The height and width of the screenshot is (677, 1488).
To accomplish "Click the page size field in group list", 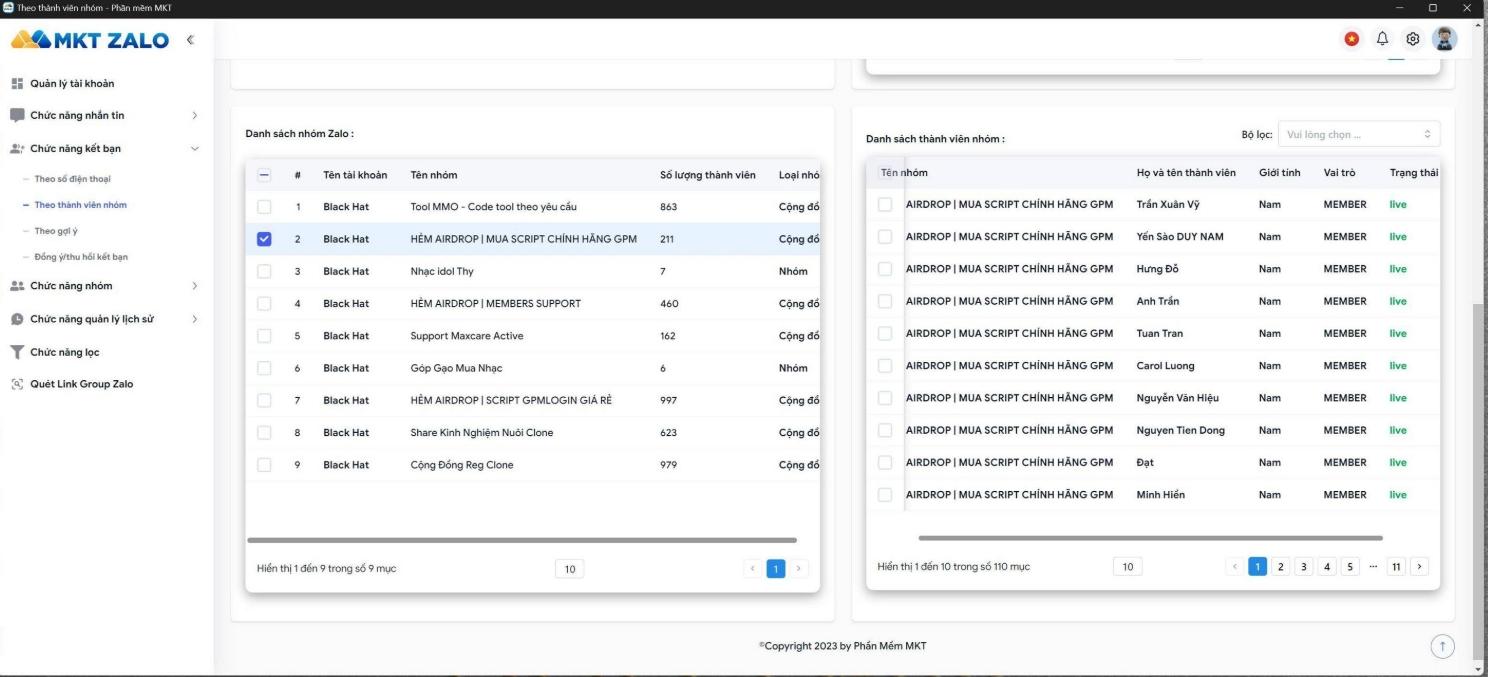I will [x=569, y=569].
